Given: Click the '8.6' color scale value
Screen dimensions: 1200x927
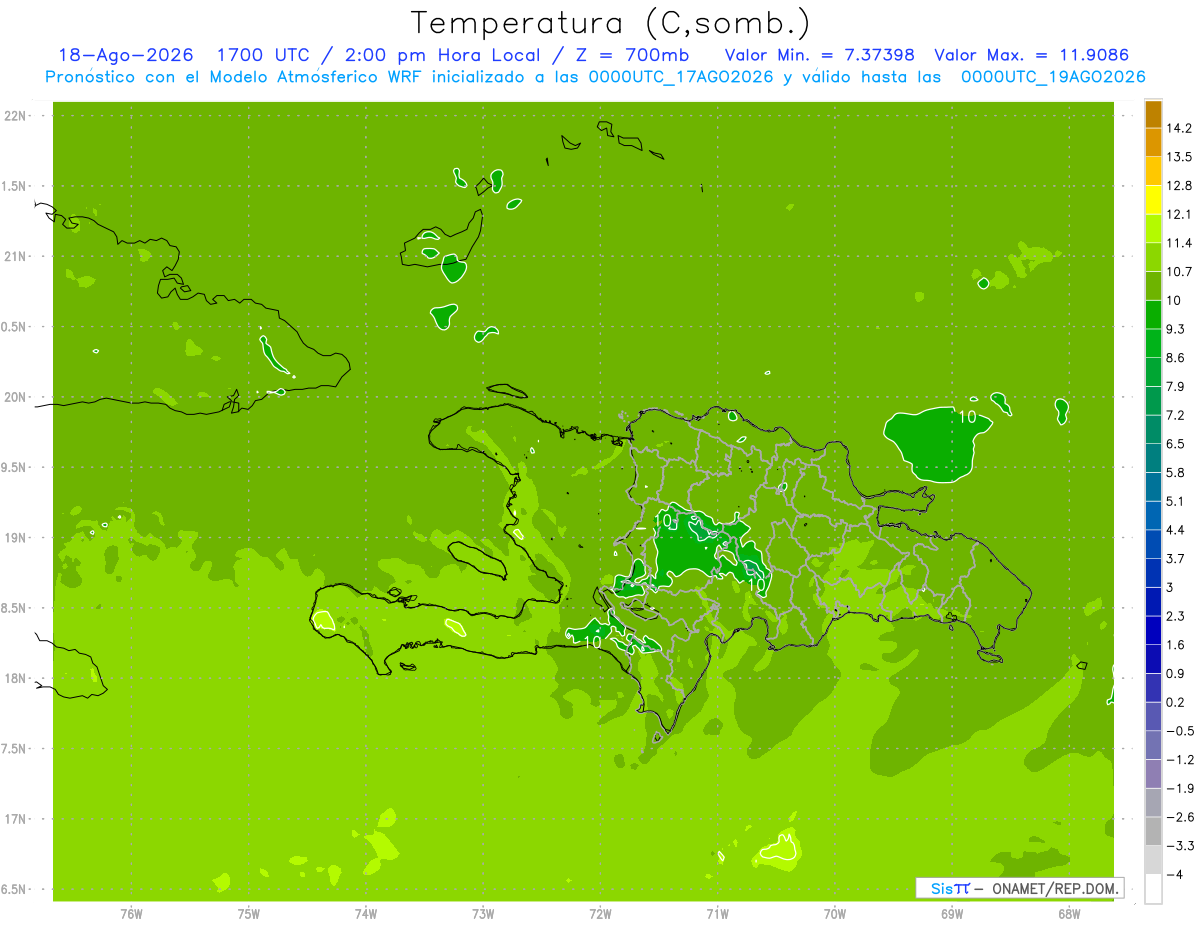Looking at the screenshot, I should click(1175, 357).
